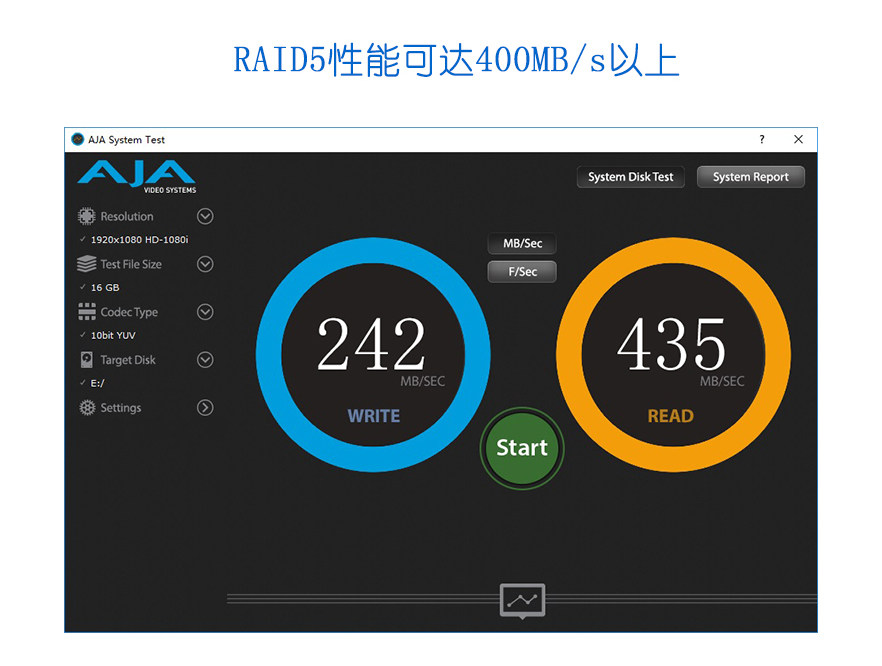Click the Target Disk drive icon
The image size is (882, 666).
pyautogui.click(x=87, y=359)
